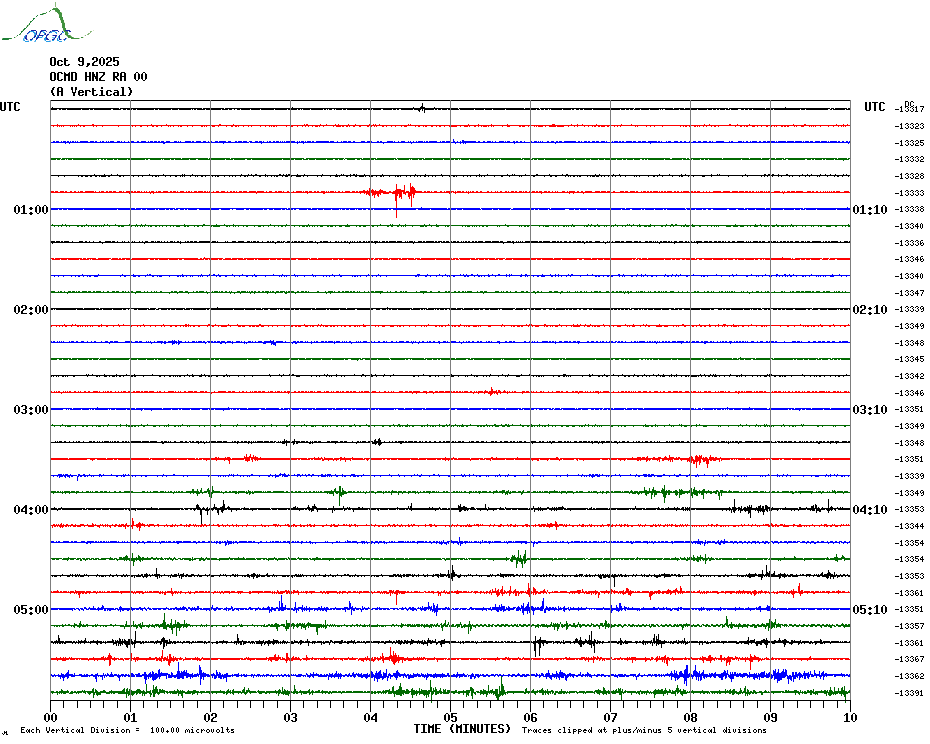Click the DC offset value "-13344"
This screenshot has height=744, width=930.
click(910, 526)
